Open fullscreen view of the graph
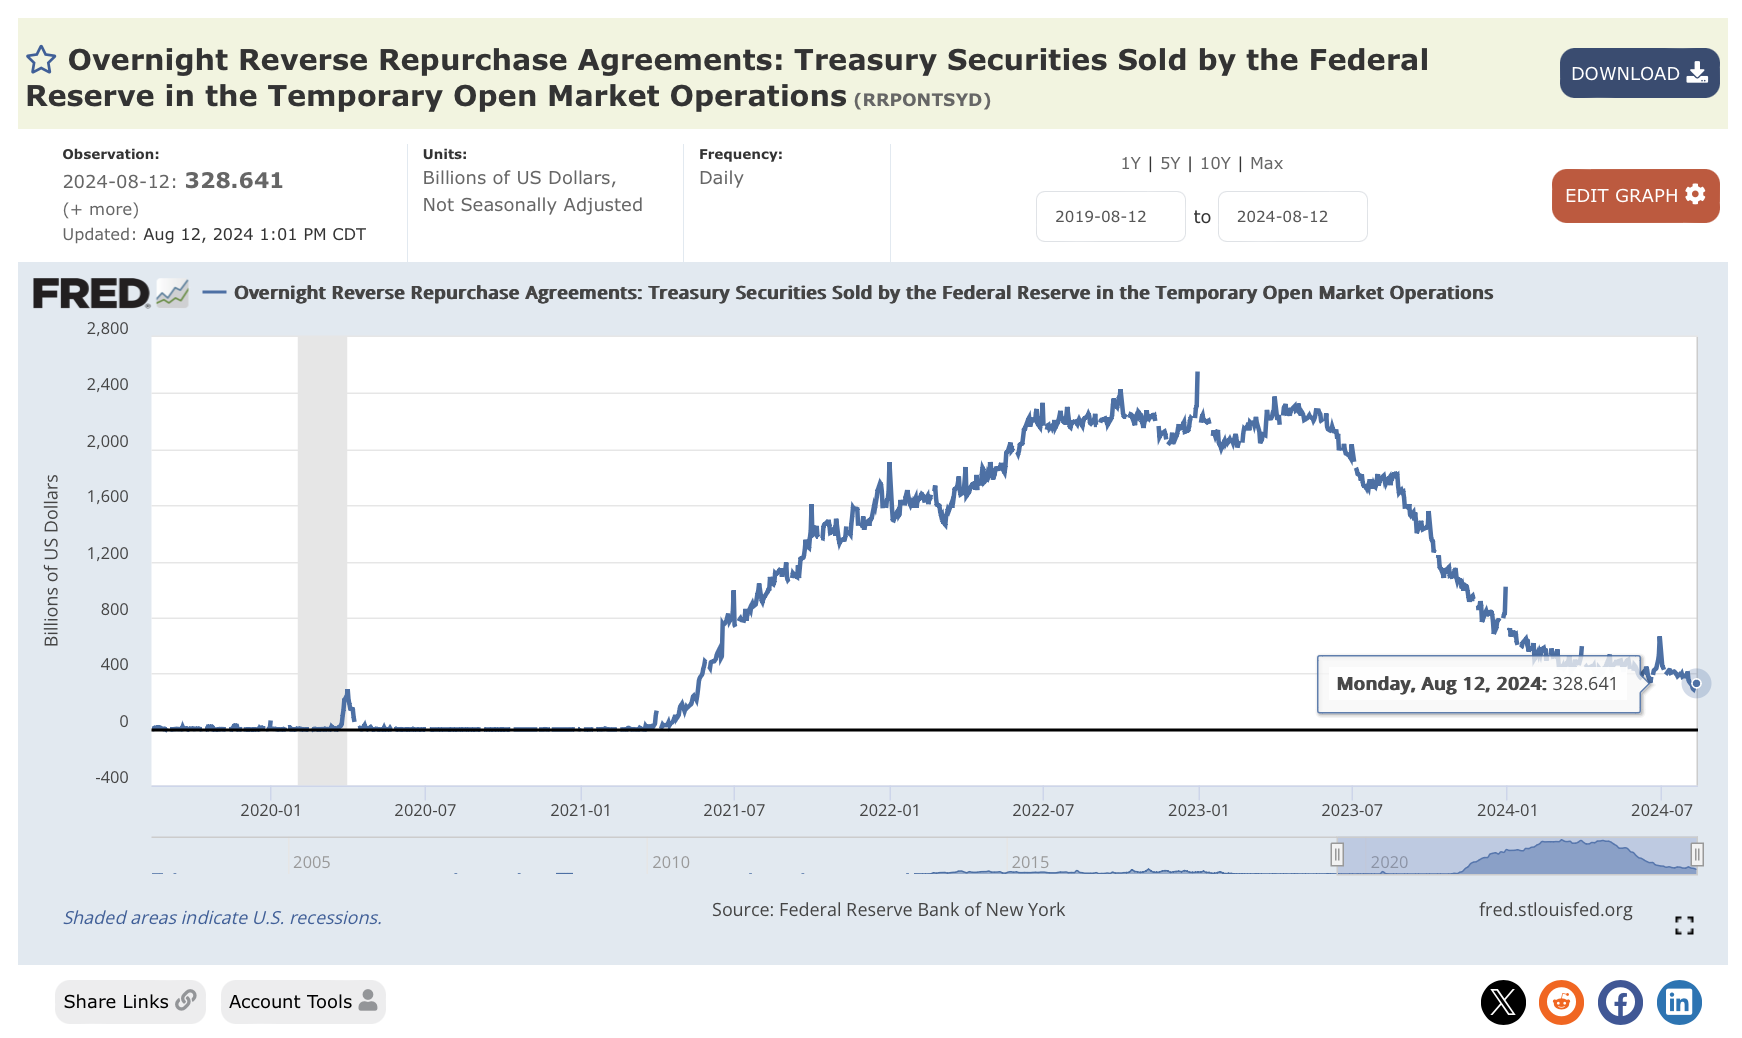The image size is (1742, 1038). pos(1684,926)
